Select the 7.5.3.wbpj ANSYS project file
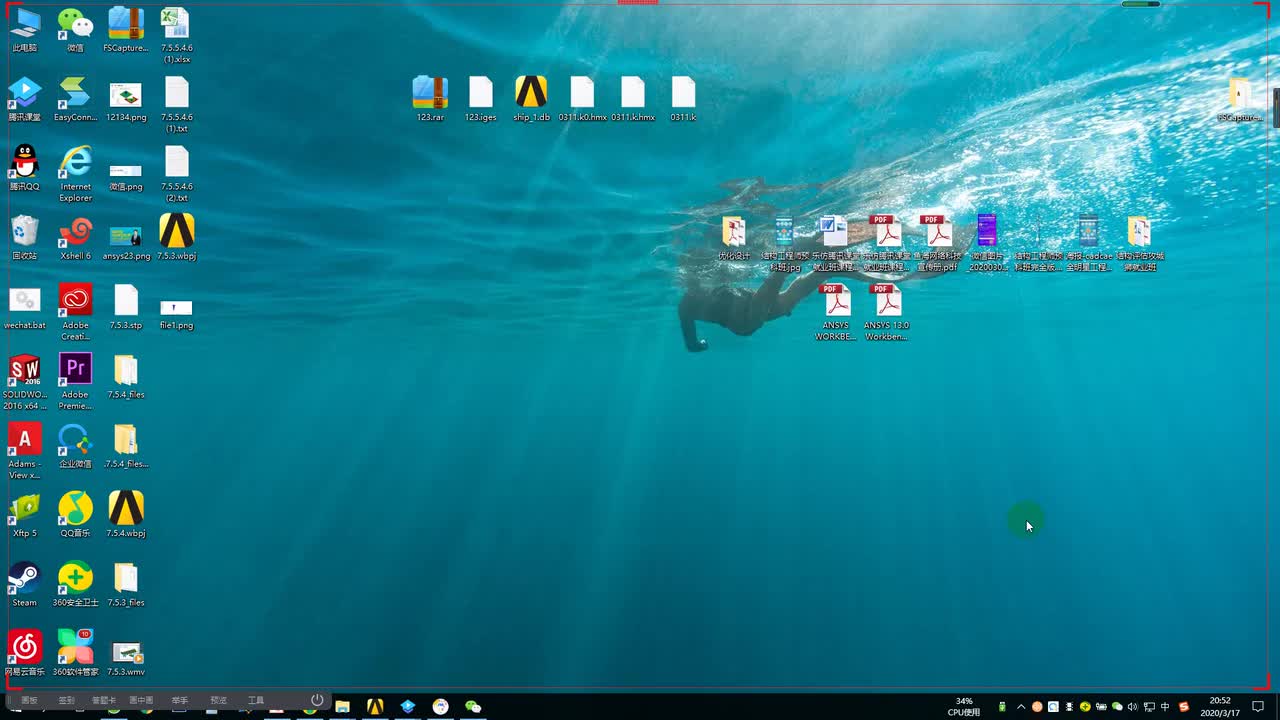 pyautogui.click(x=177, y=237)
